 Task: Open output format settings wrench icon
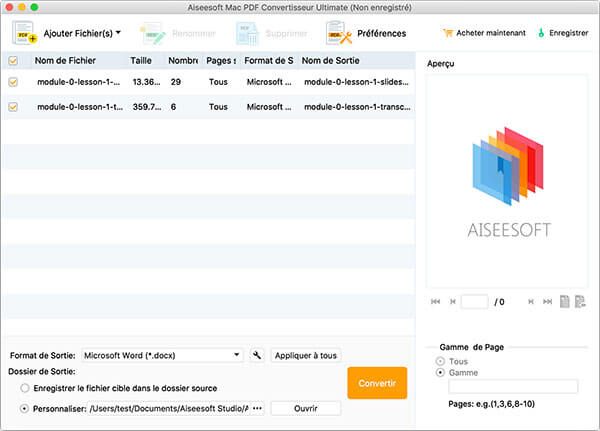[257, 355]
